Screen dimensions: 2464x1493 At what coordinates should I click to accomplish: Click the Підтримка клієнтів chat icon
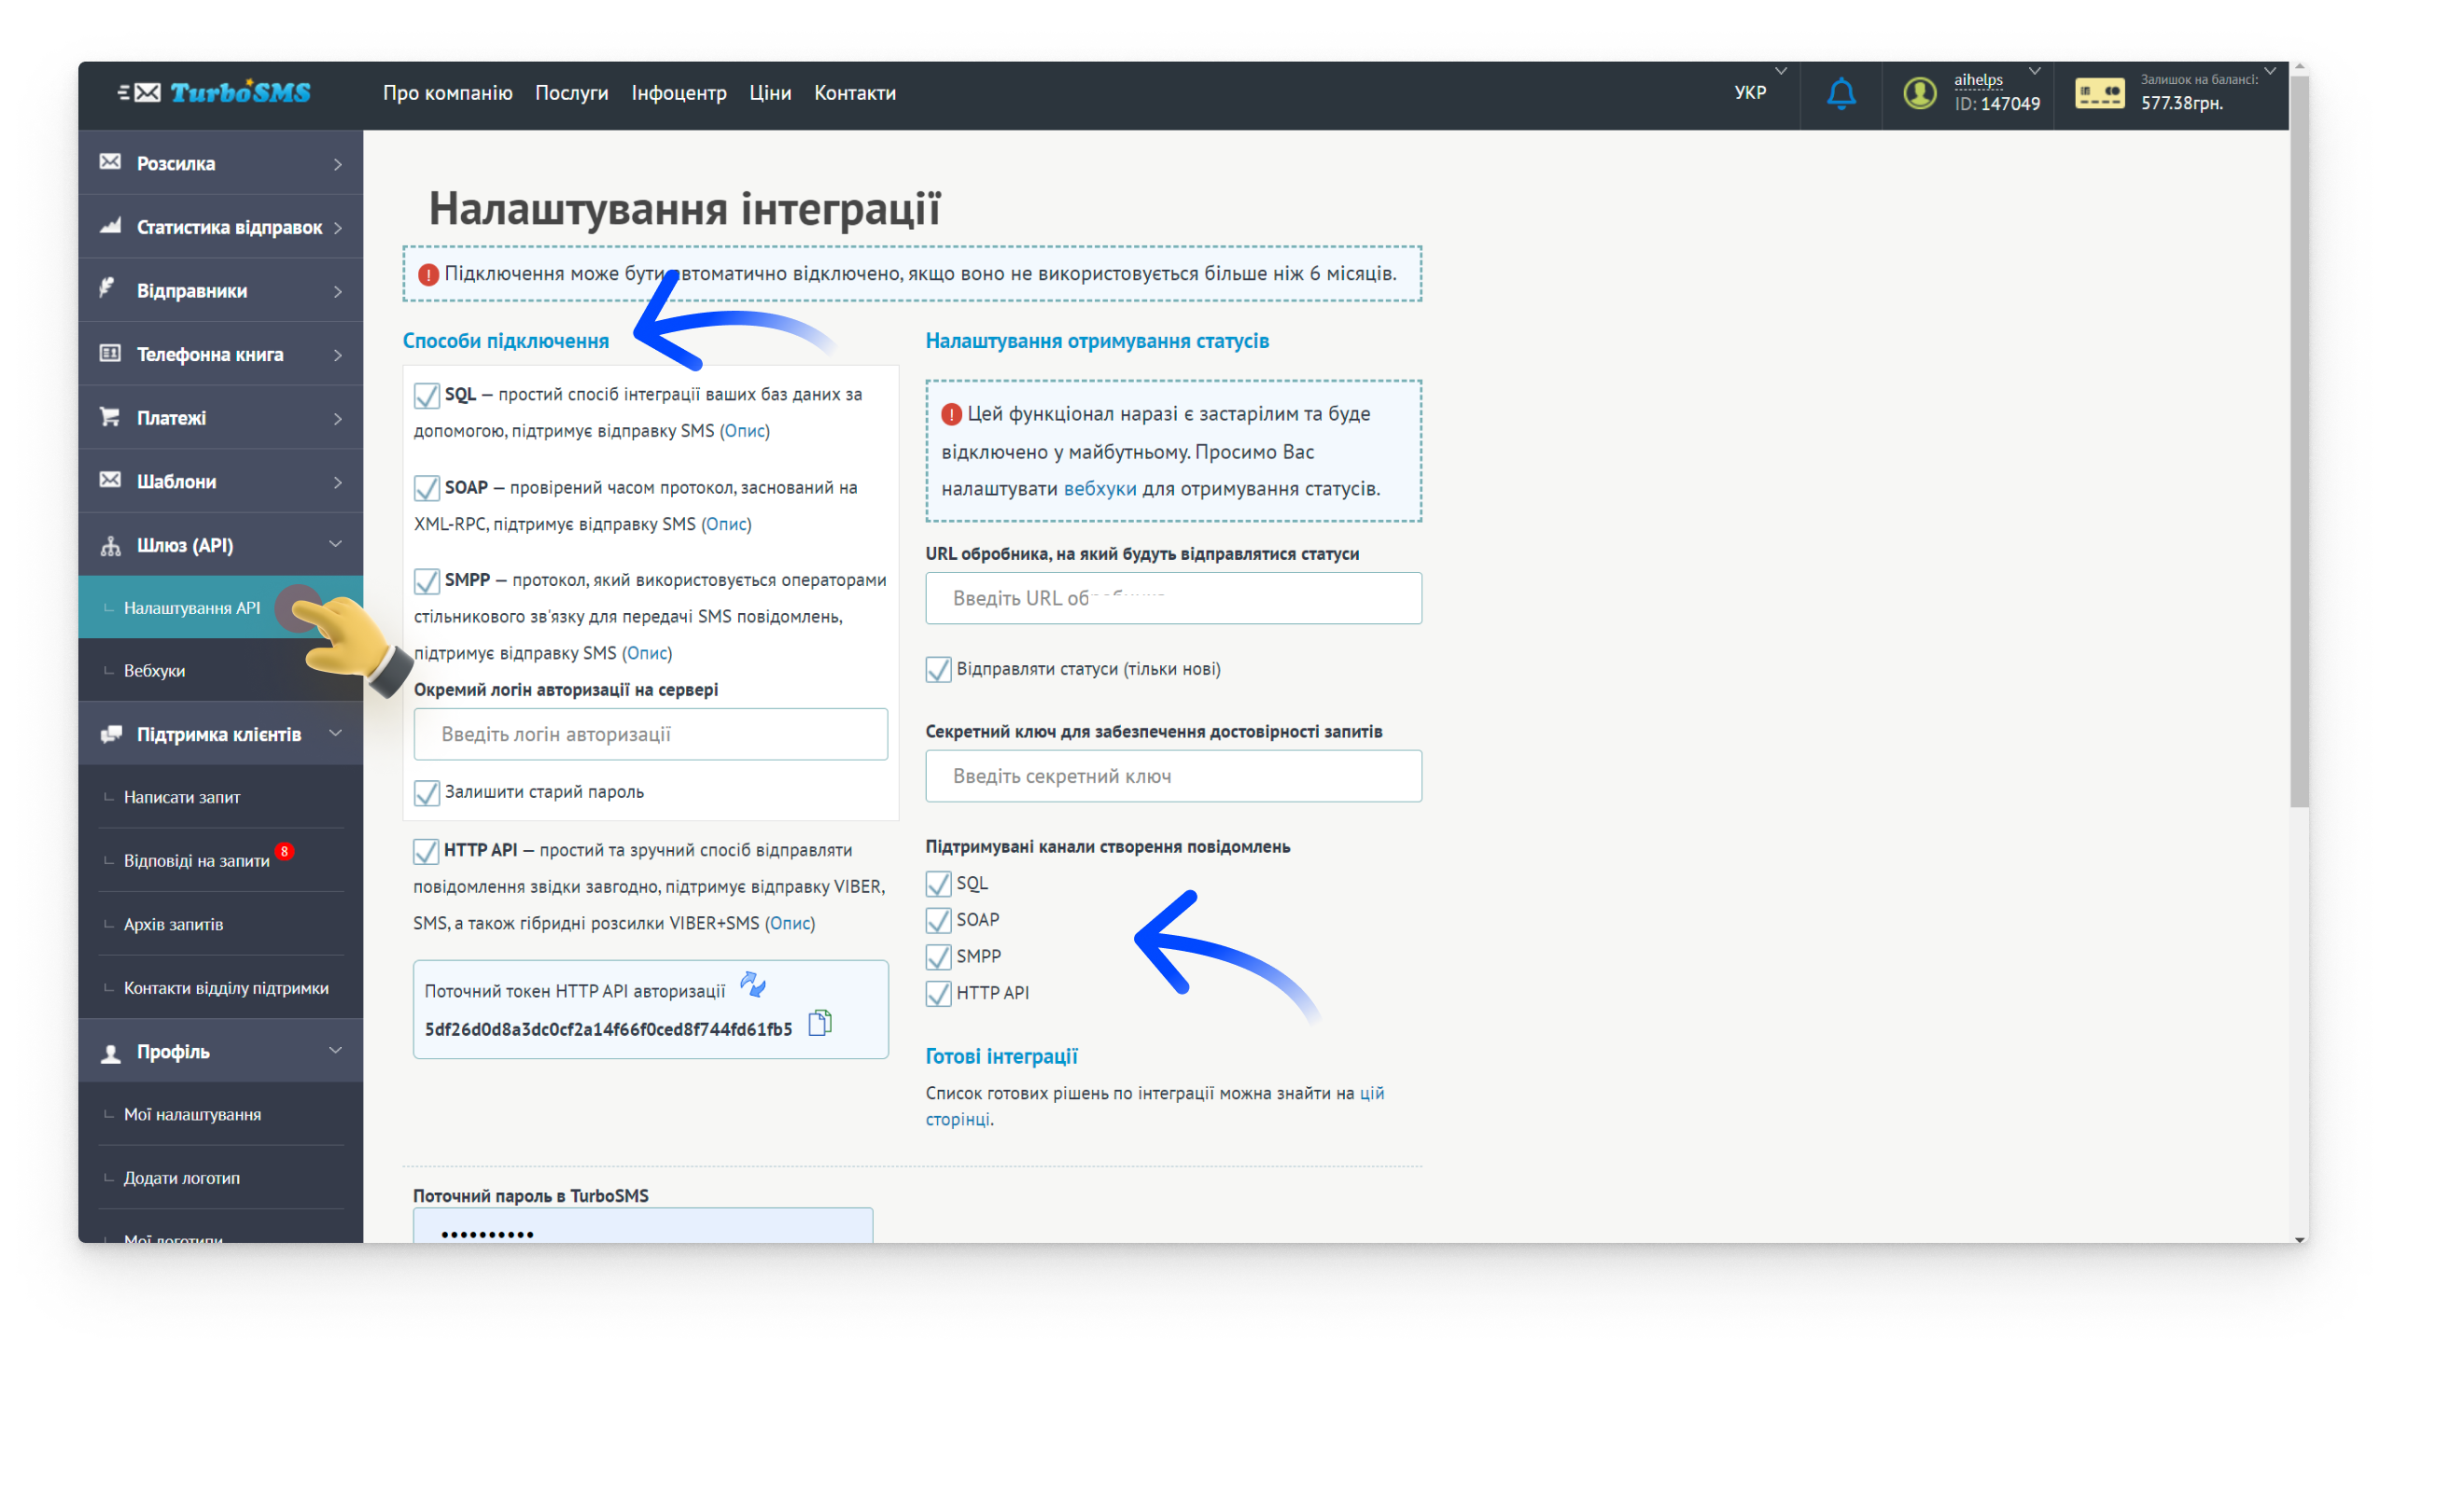[111, 735]
